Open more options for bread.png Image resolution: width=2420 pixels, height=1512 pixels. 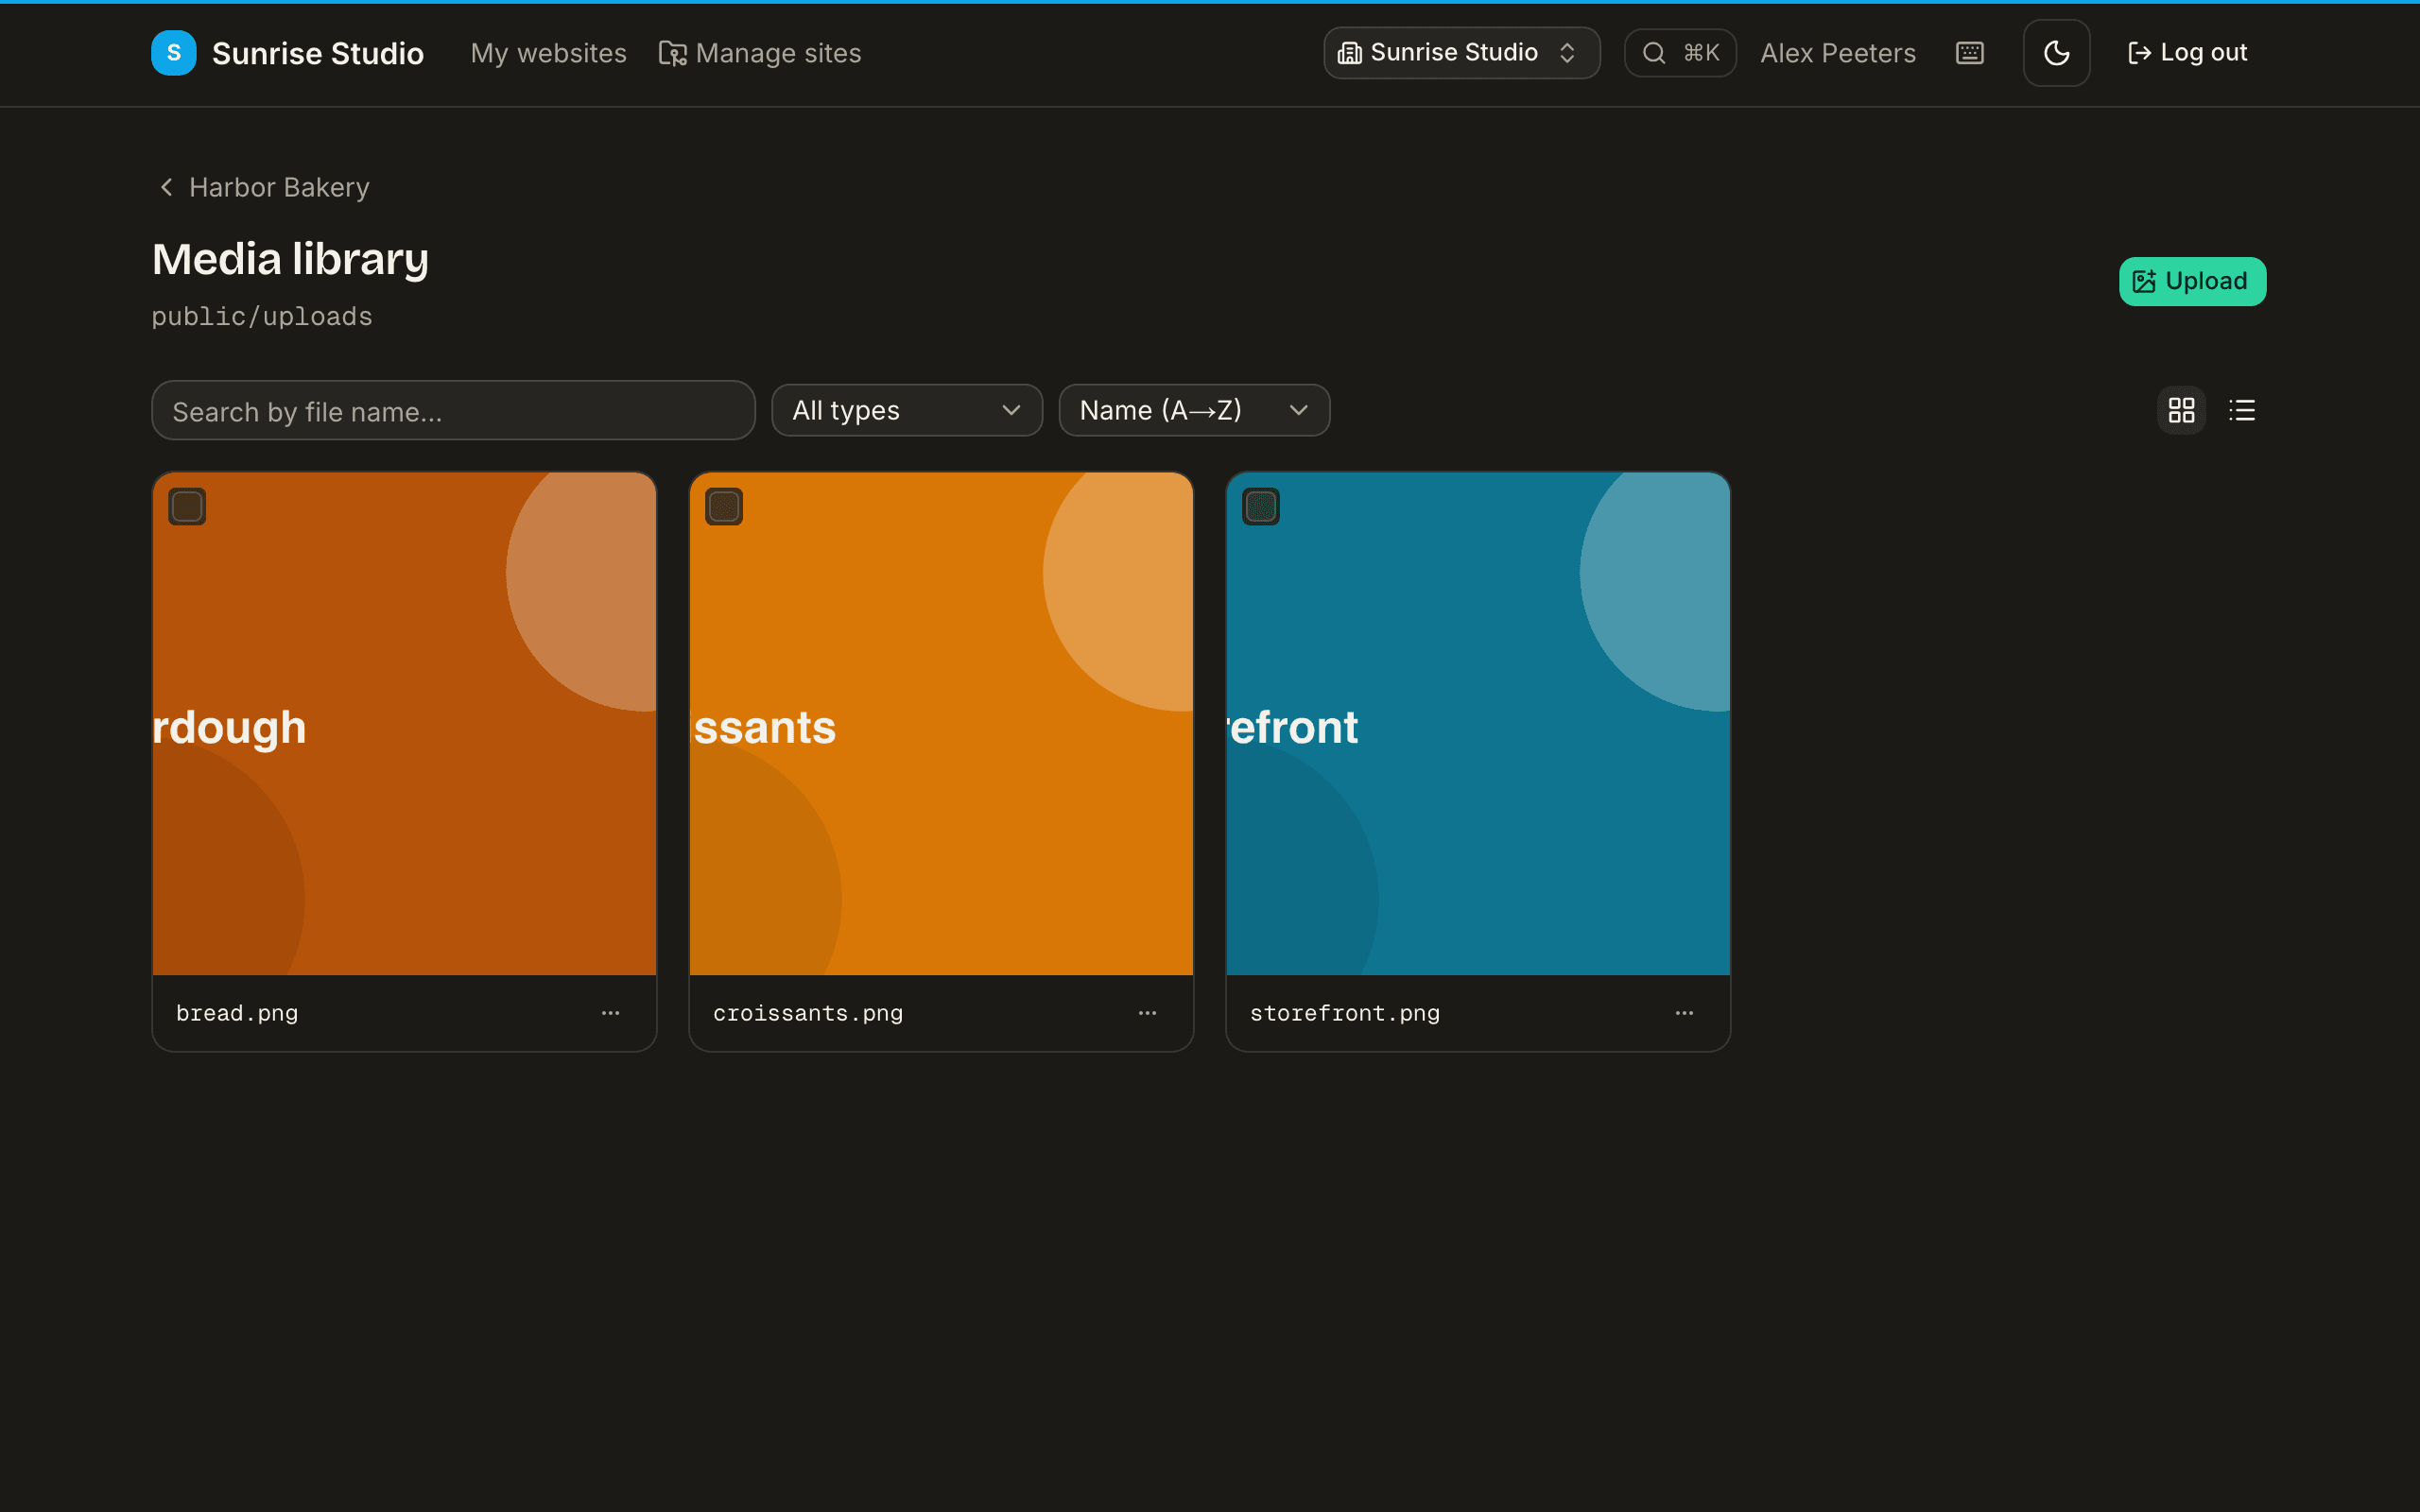pyautogui.click(x=610, y=1013)
